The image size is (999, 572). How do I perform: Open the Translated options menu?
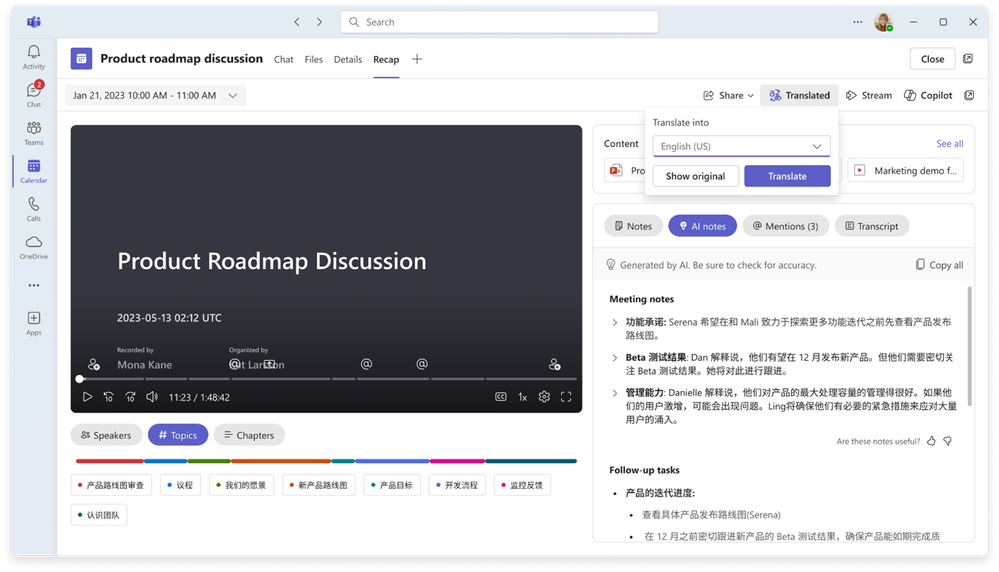pos(800,96)
